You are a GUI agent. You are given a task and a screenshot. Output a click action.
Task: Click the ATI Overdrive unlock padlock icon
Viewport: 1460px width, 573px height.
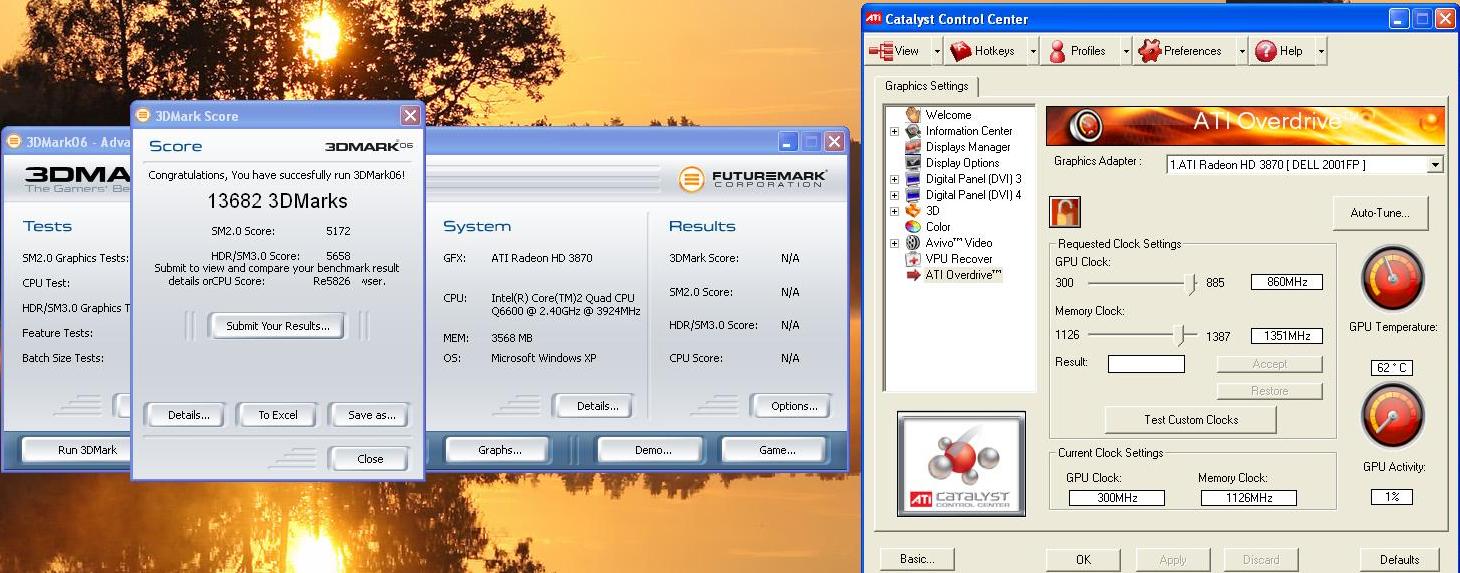pos(1064,212)
